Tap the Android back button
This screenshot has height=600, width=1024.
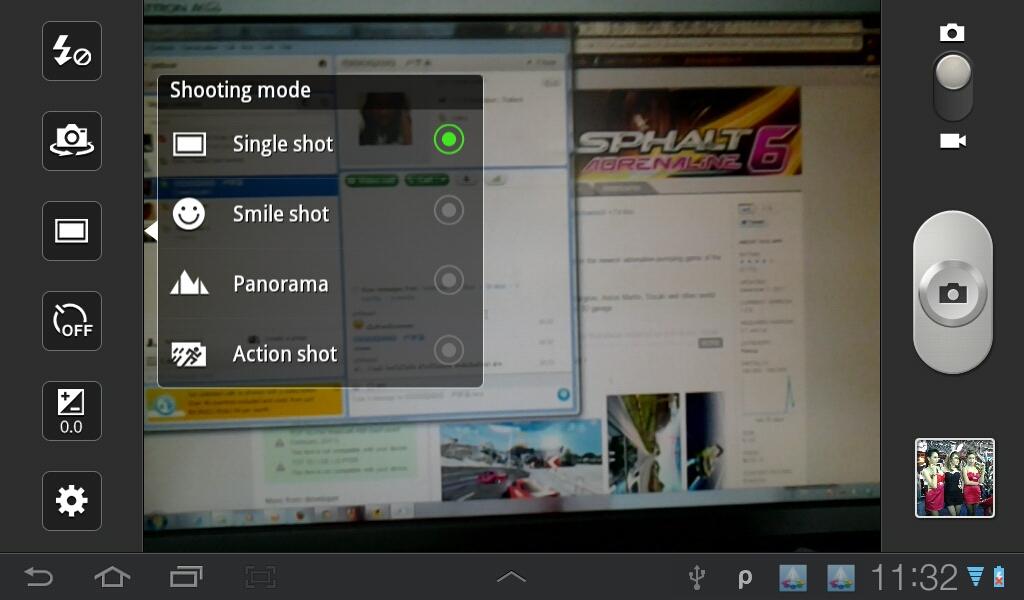pos(38,577)
